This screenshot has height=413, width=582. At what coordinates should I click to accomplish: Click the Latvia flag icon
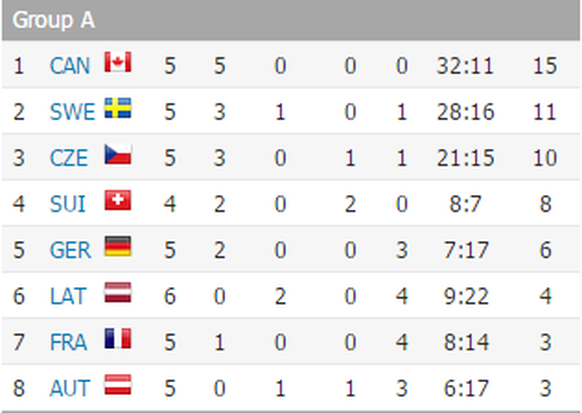pyautogui.click(x=118, y=292)
